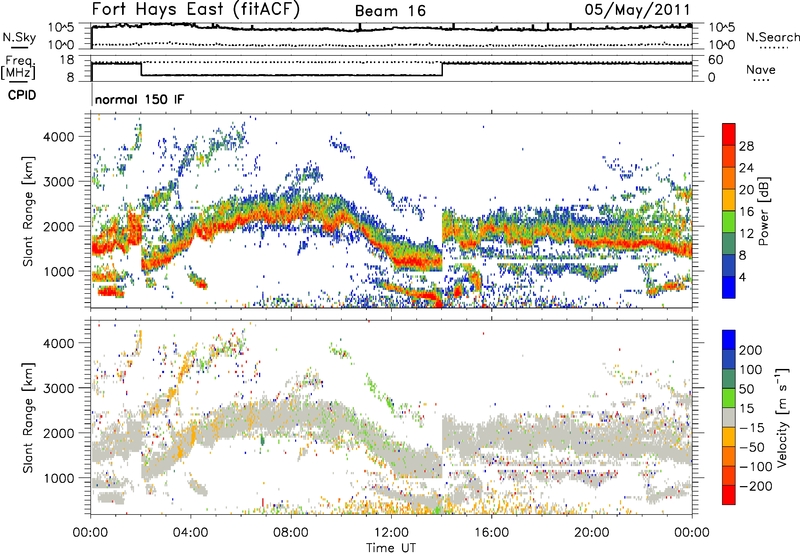Select the "normal 150 IF" CPID text

click(x=139, y=99)
